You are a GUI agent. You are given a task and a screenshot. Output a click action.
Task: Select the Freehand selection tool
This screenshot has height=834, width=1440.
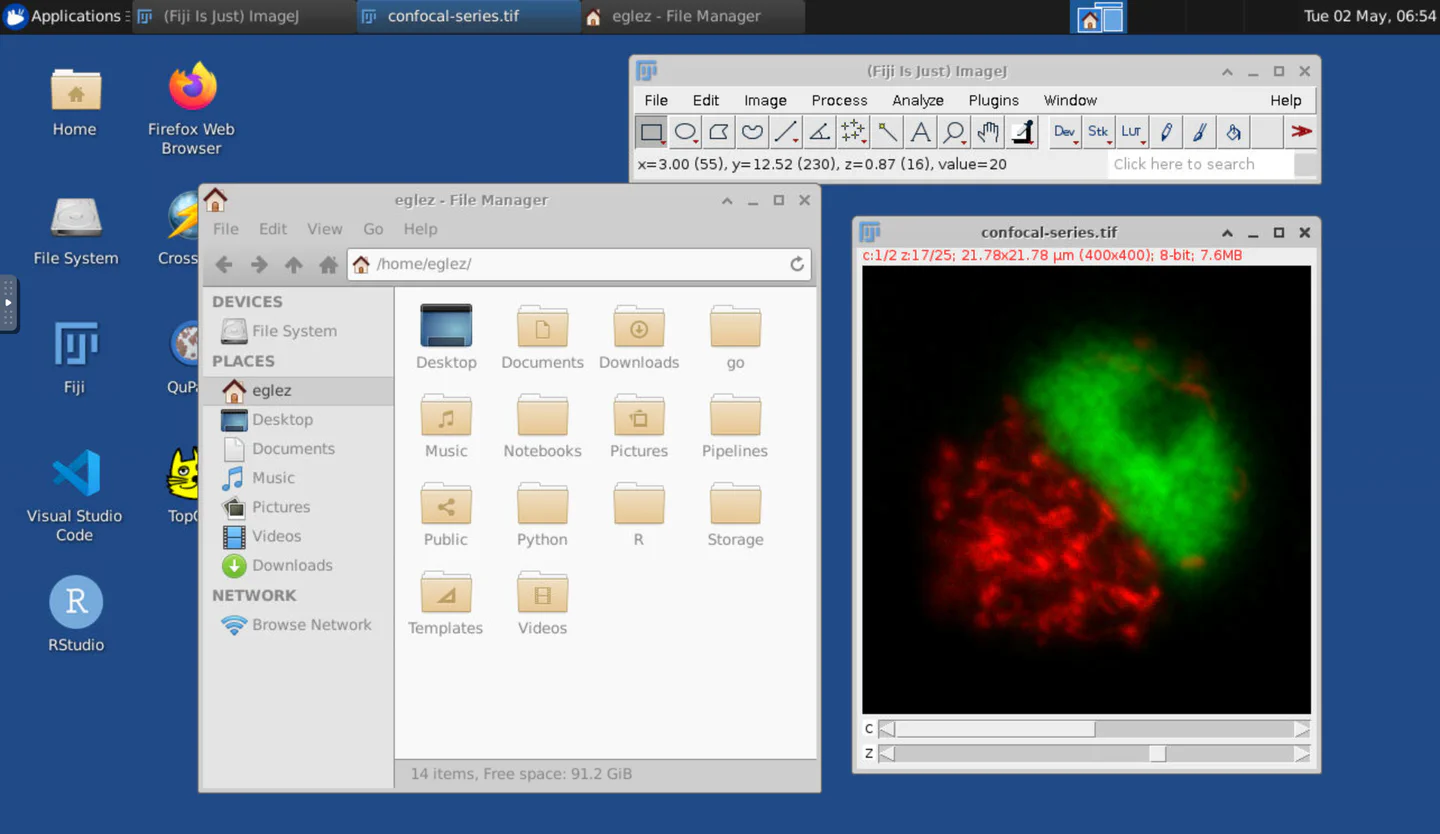pyautogui.click(x=753, y=132)
